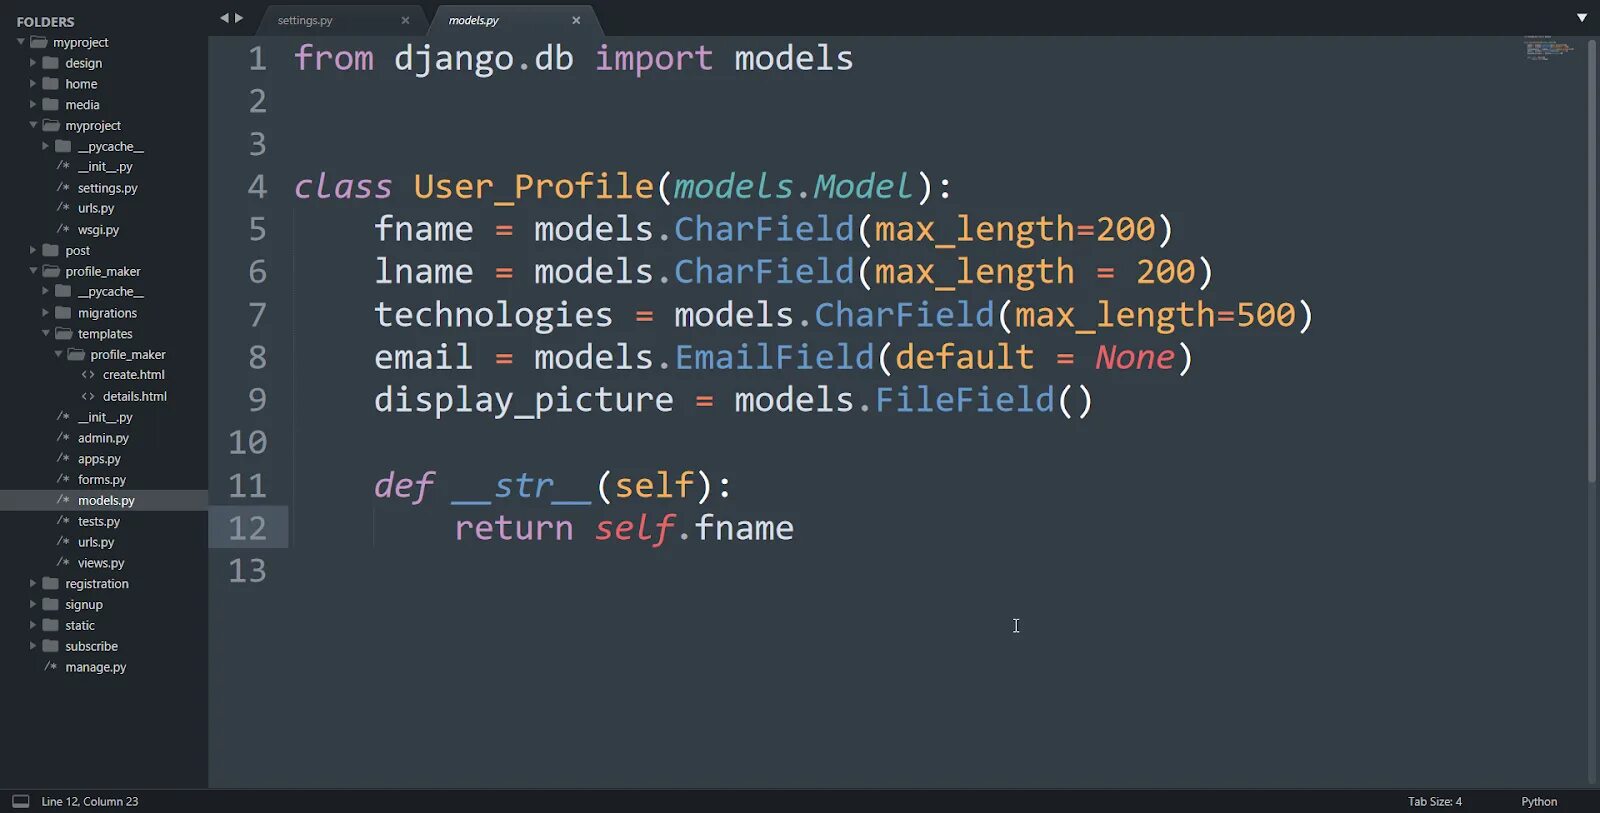Place cursor on display_picture variable
The height and width of the screenshot is (813, 1600).
click(524, 401)
